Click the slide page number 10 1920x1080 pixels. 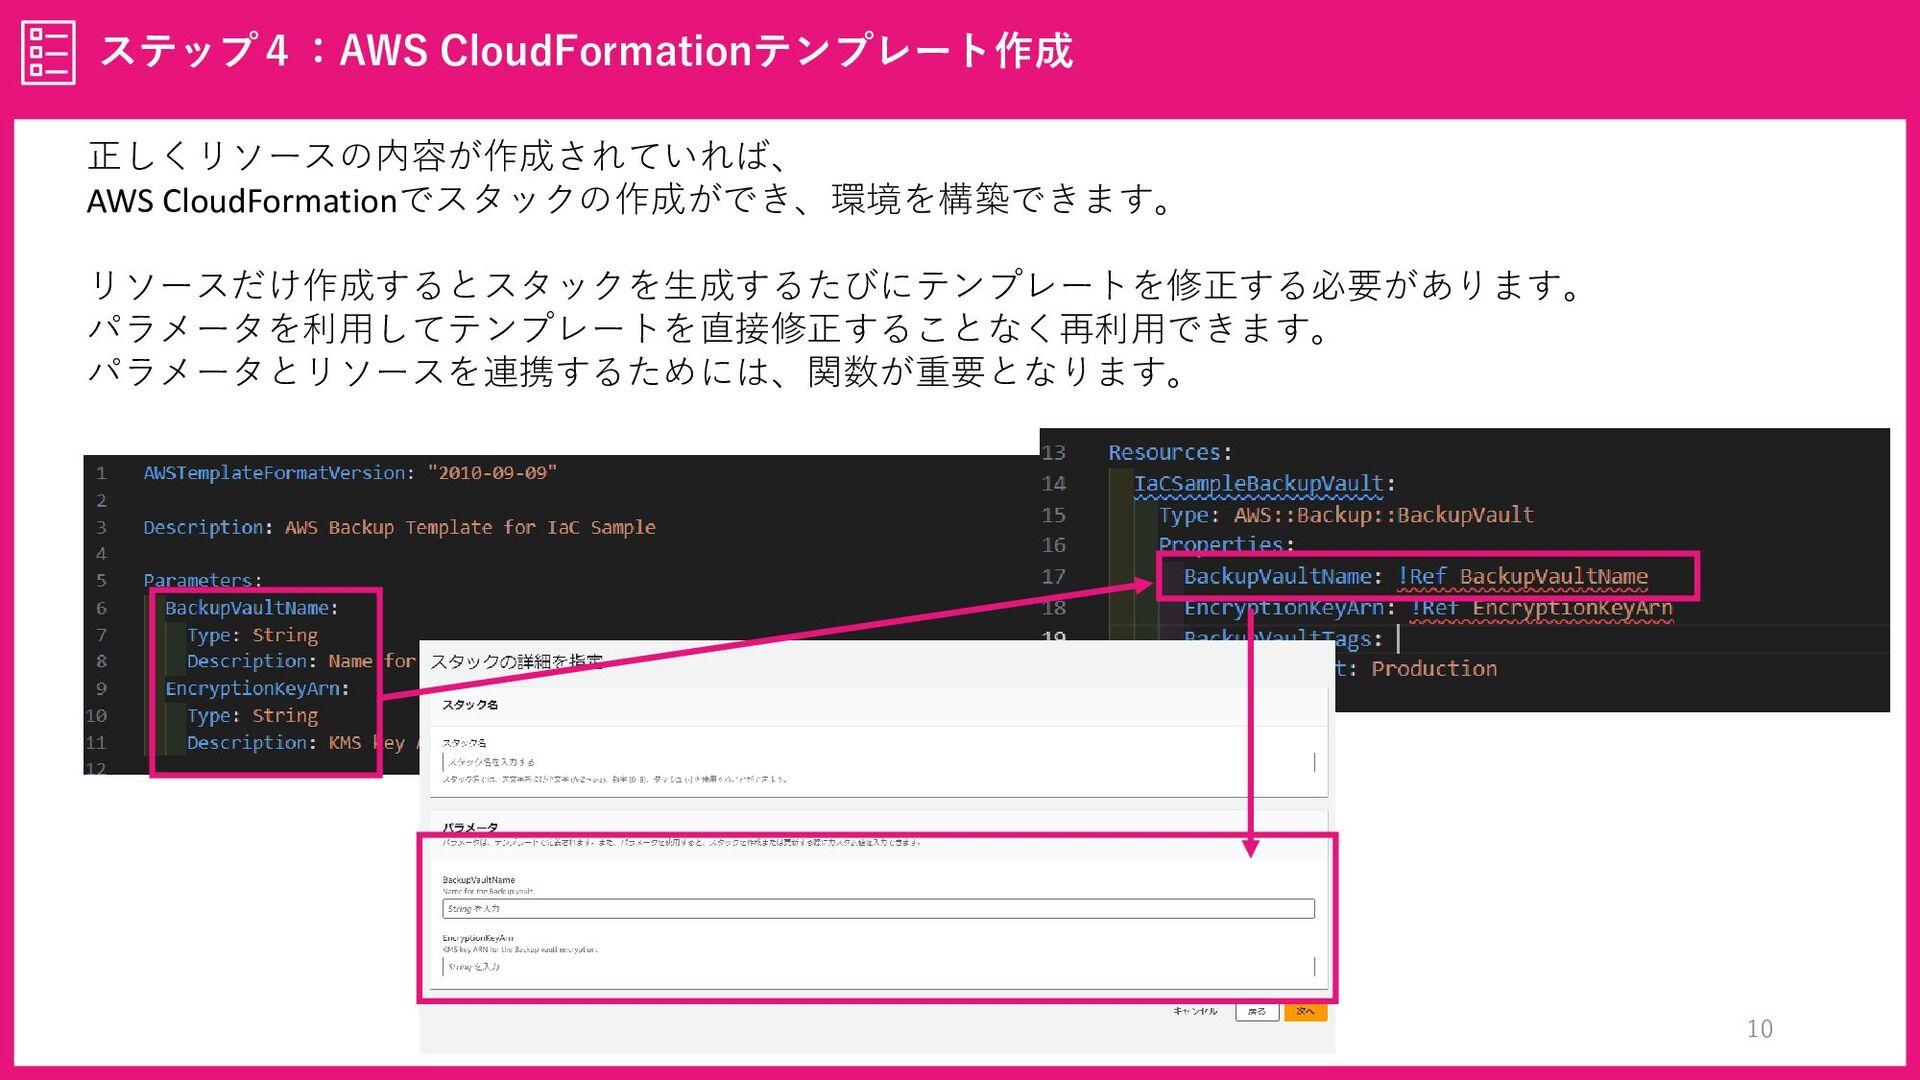click(1760, 1029)
